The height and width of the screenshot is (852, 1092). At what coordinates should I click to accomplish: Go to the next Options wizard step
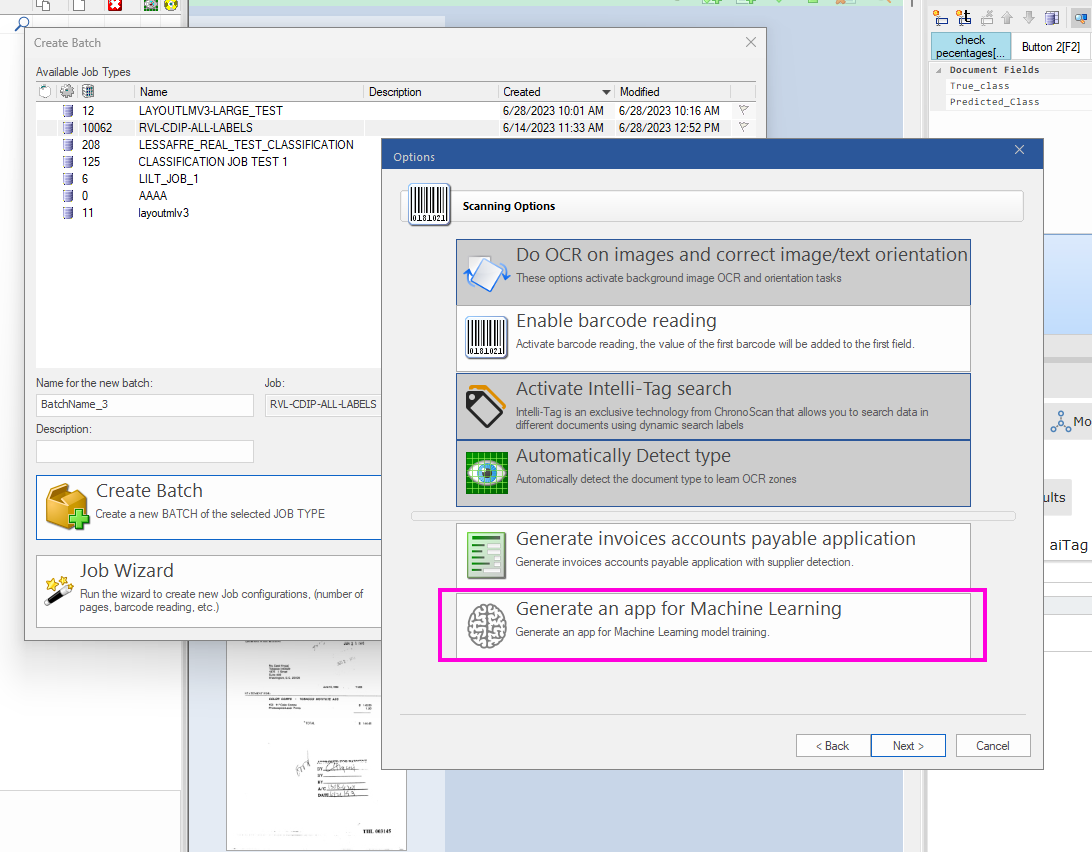pyautogui.click(x=908, y=745)
